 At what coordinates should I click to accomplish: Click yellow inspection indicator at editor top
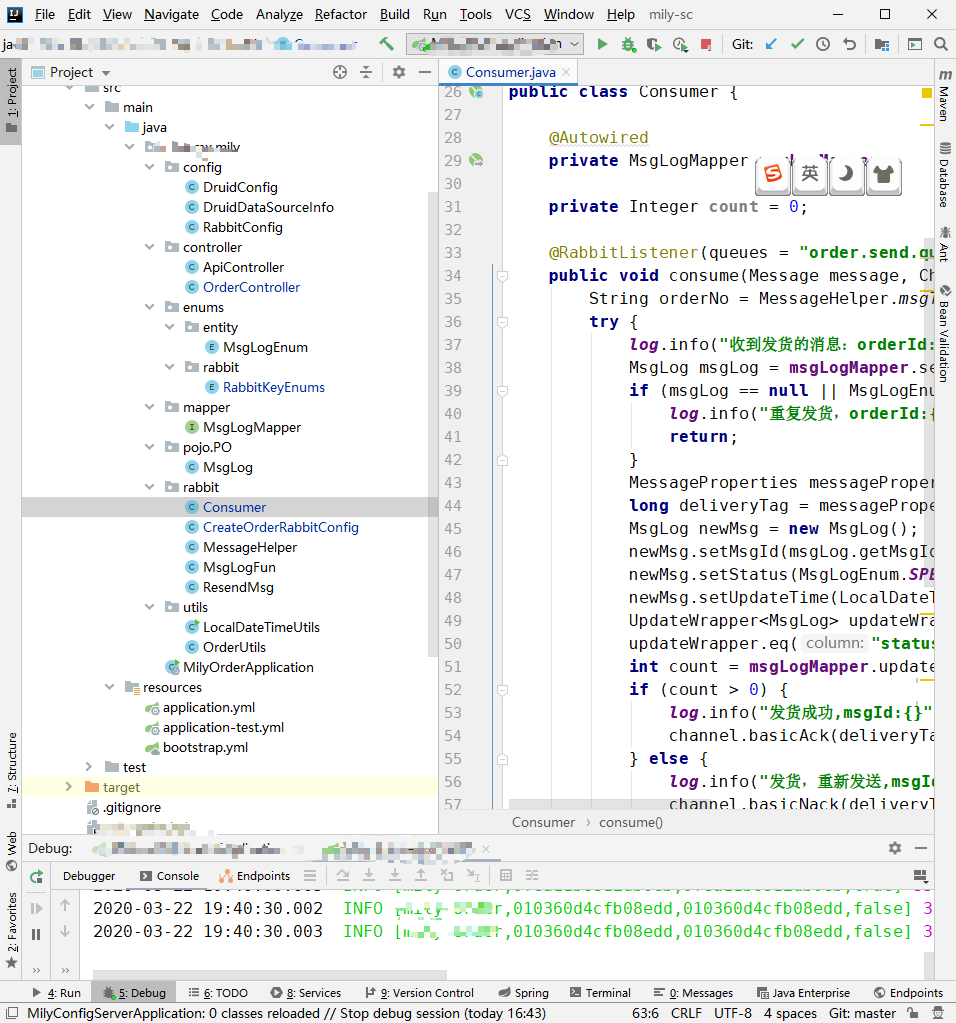click(927, 93)
